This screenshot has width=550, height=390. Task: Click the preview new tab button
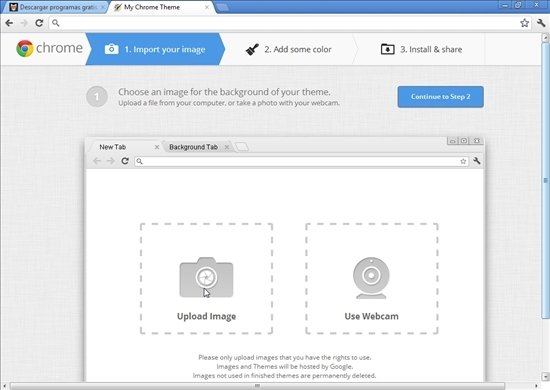(x=242, y=147)
